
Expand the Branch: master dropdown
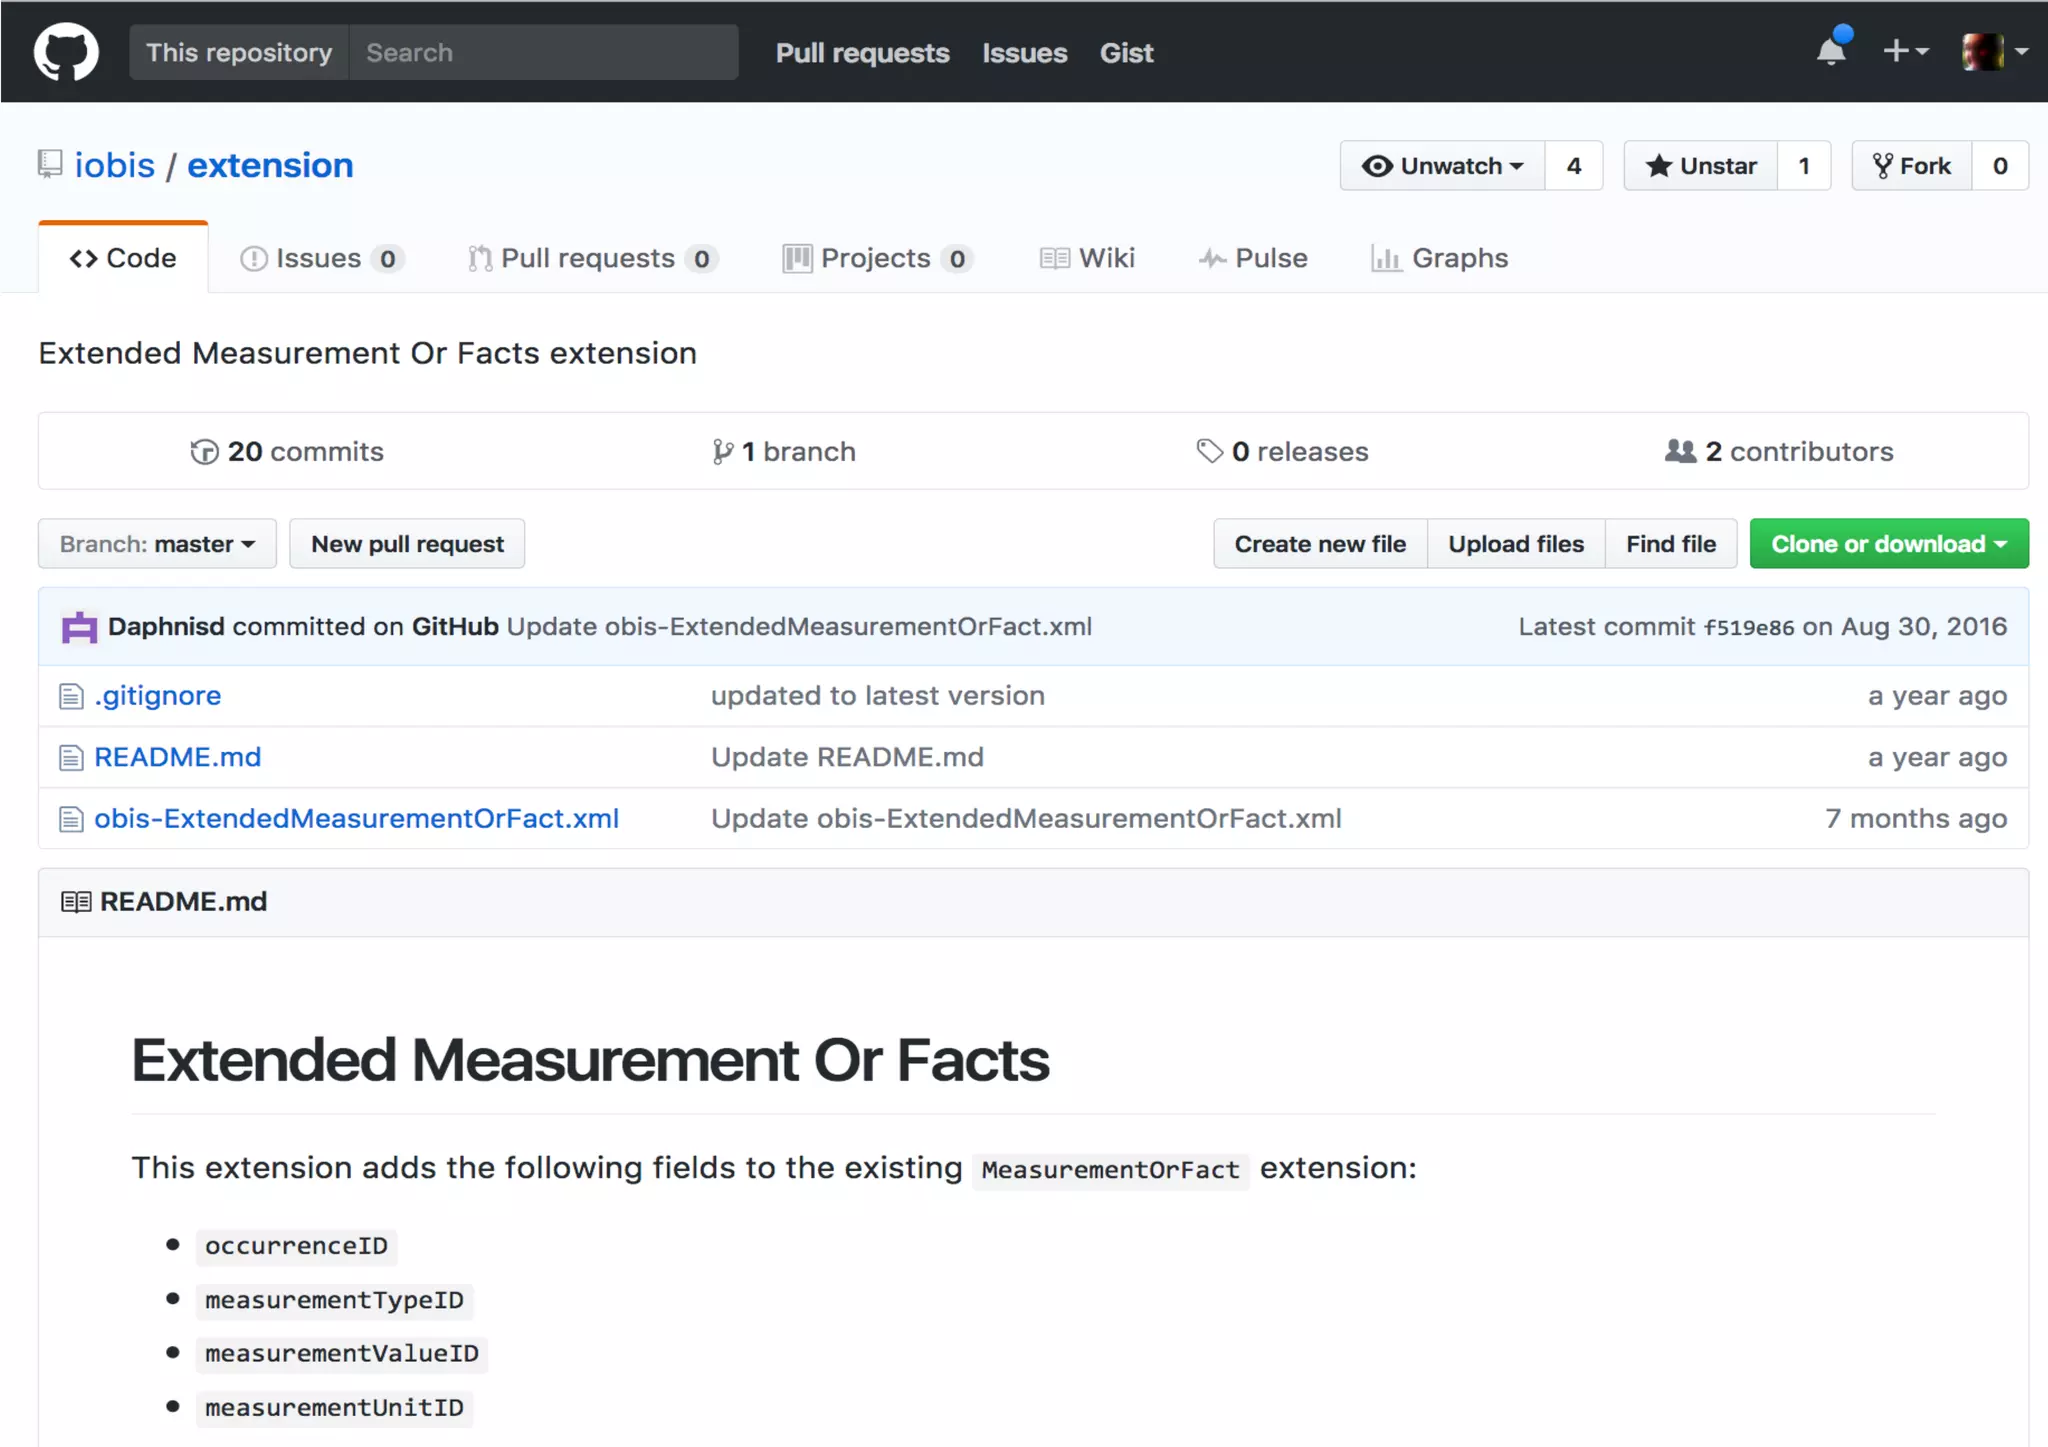coord(157,544)
